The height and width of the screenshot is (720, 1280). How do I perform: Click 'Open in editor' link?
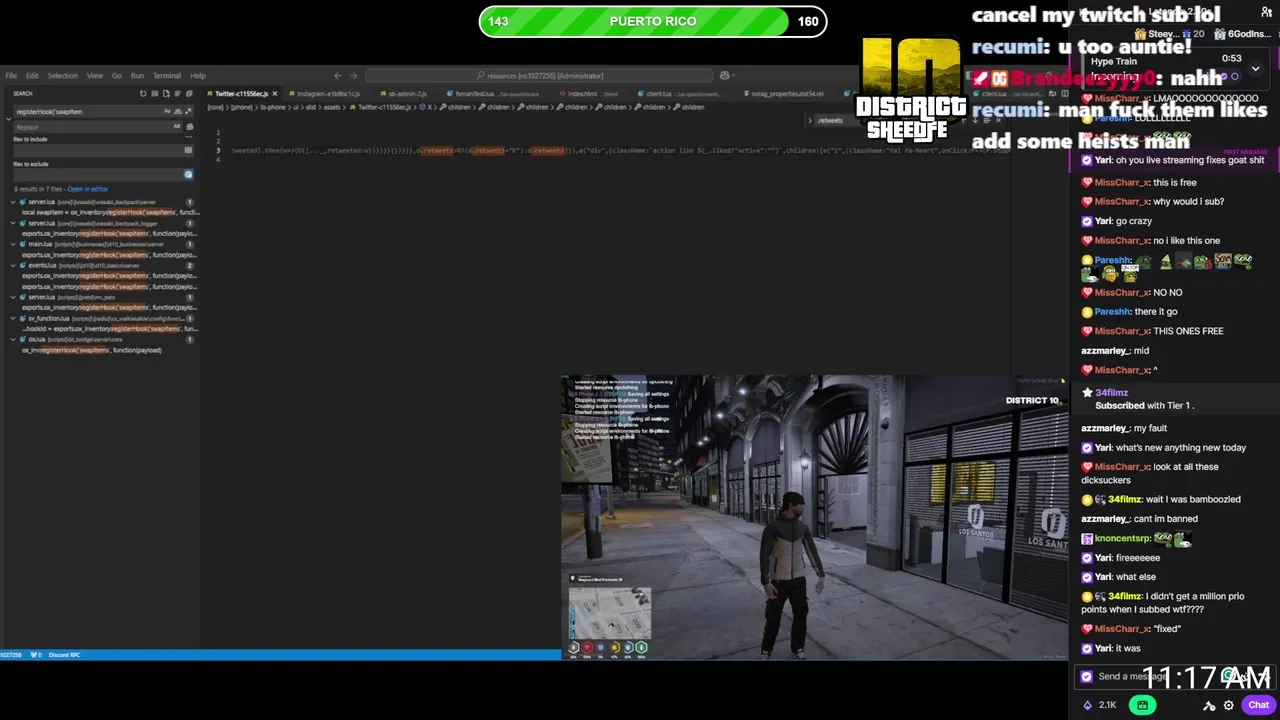pyautogui.click(x=88, y=189)
